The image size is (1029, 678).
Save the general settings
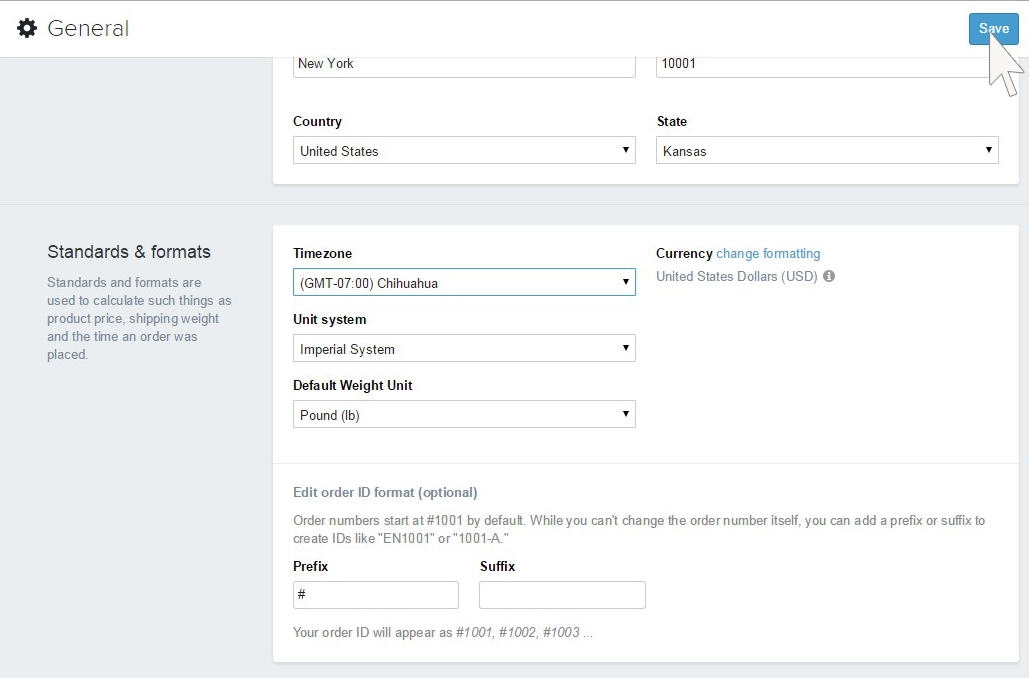click(x=993, y=29)
